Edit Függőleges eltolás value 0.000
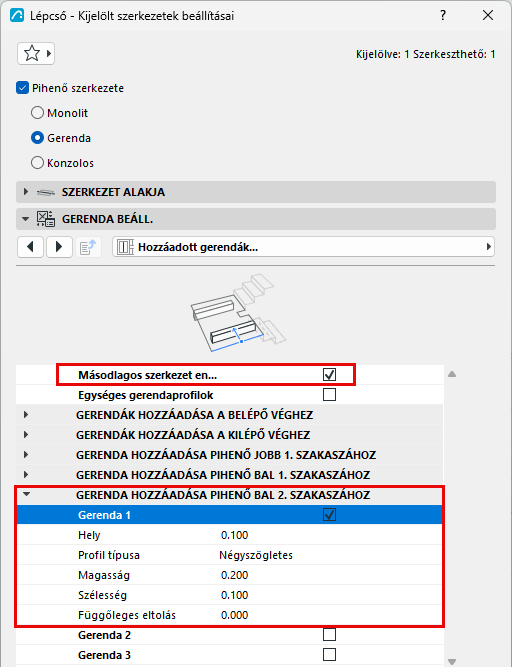 [235, 615]
